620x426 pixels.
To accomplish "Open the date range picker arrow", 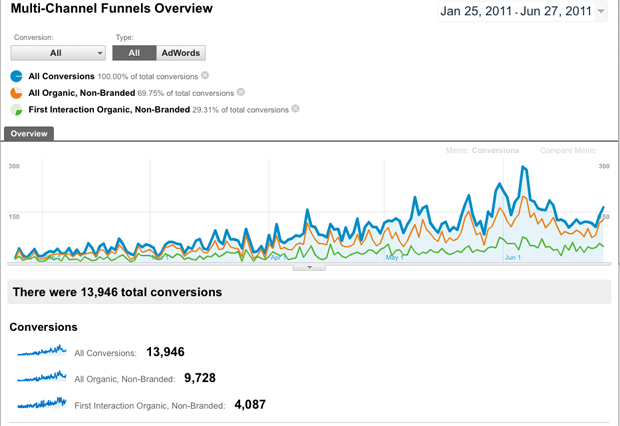I will (x=600, y=13).
